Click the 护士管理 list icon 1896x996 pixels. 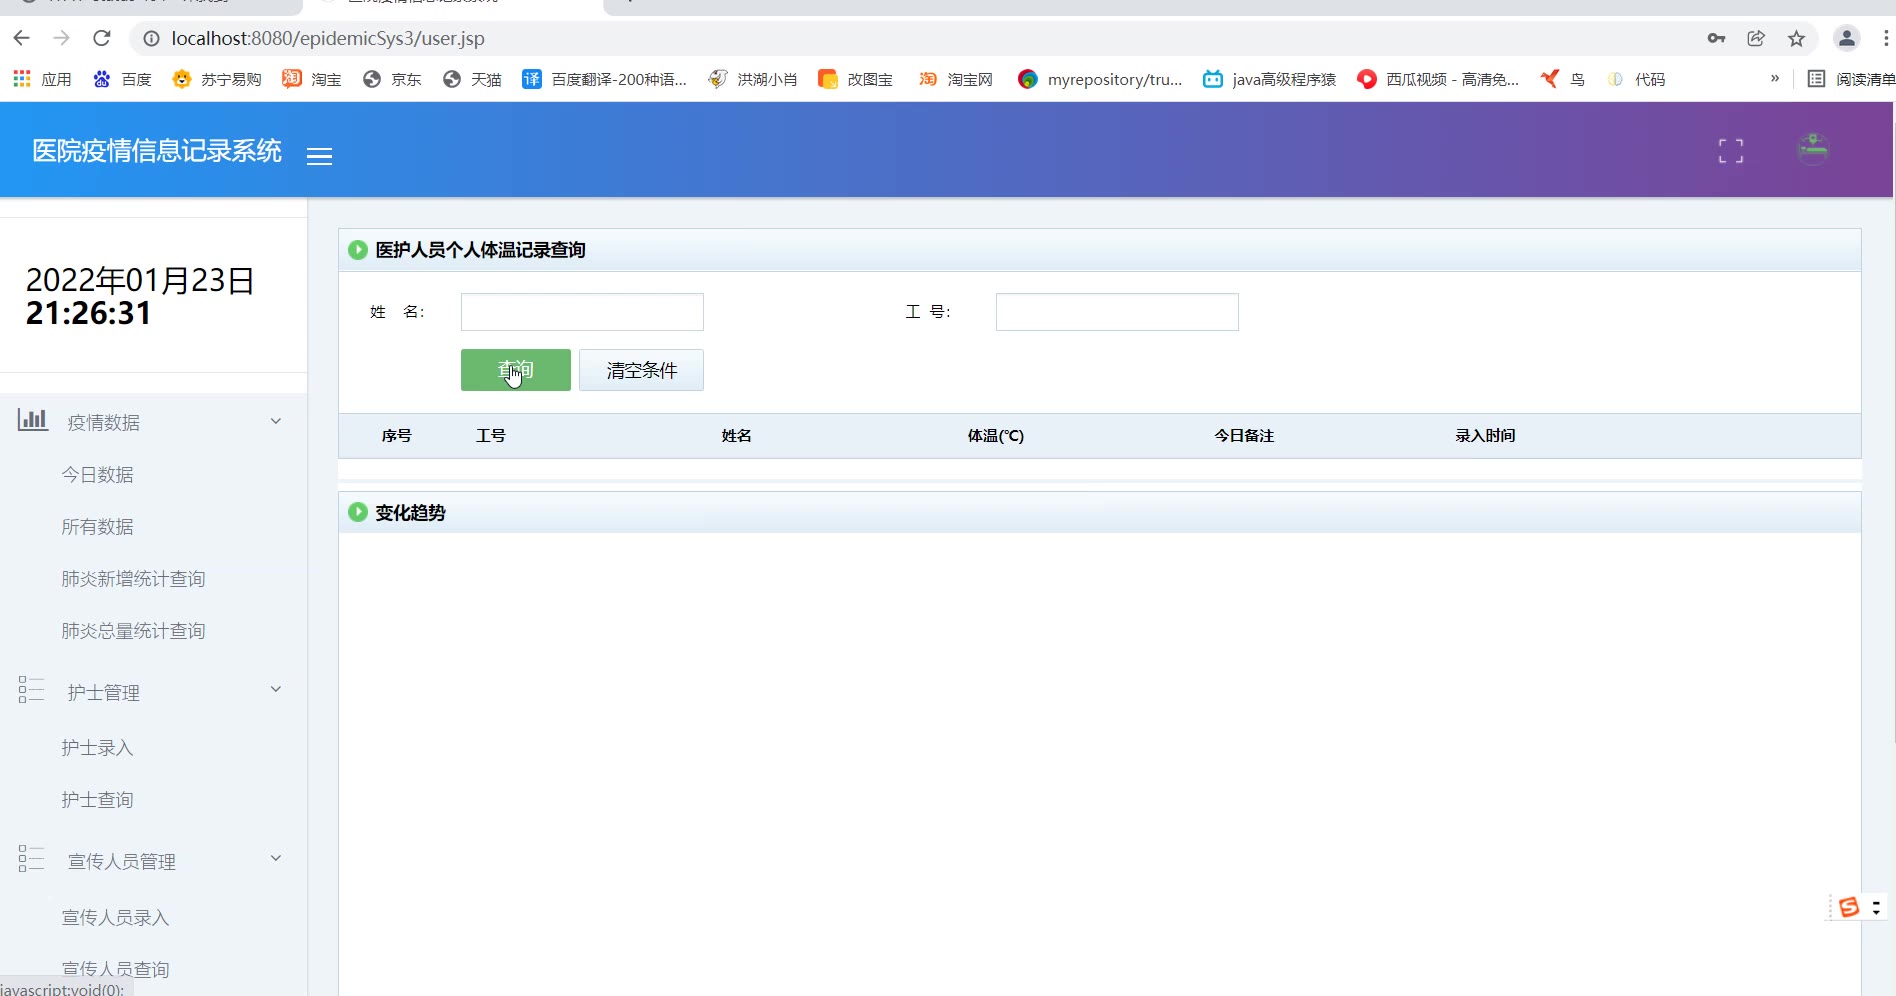point(31,689)
